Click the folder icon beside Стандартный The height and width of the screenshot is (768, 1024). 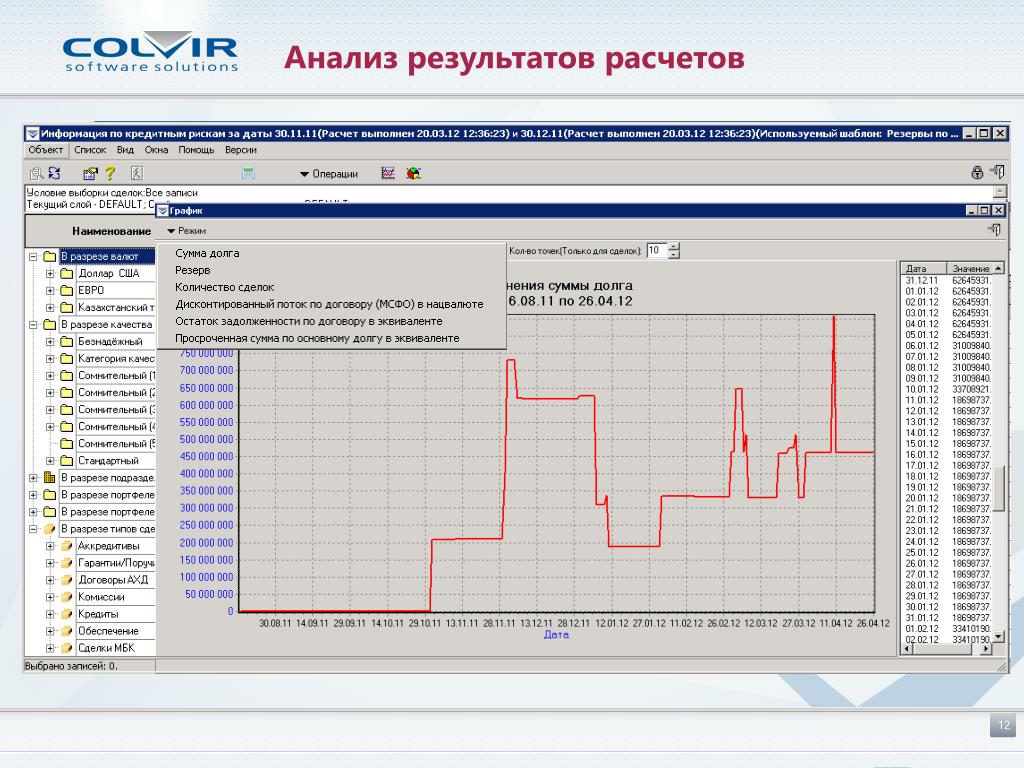(67, 461)
